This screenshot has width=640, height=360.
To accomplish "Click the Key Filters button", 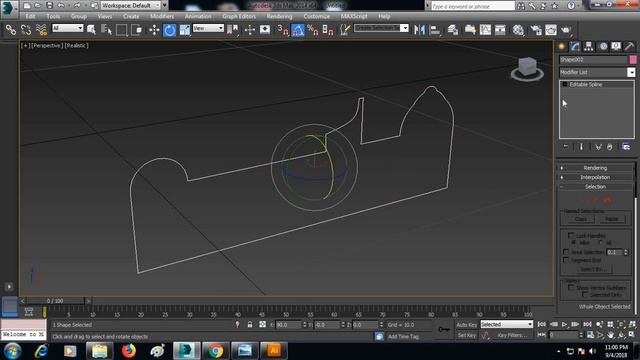I will (x=512, y=335).
